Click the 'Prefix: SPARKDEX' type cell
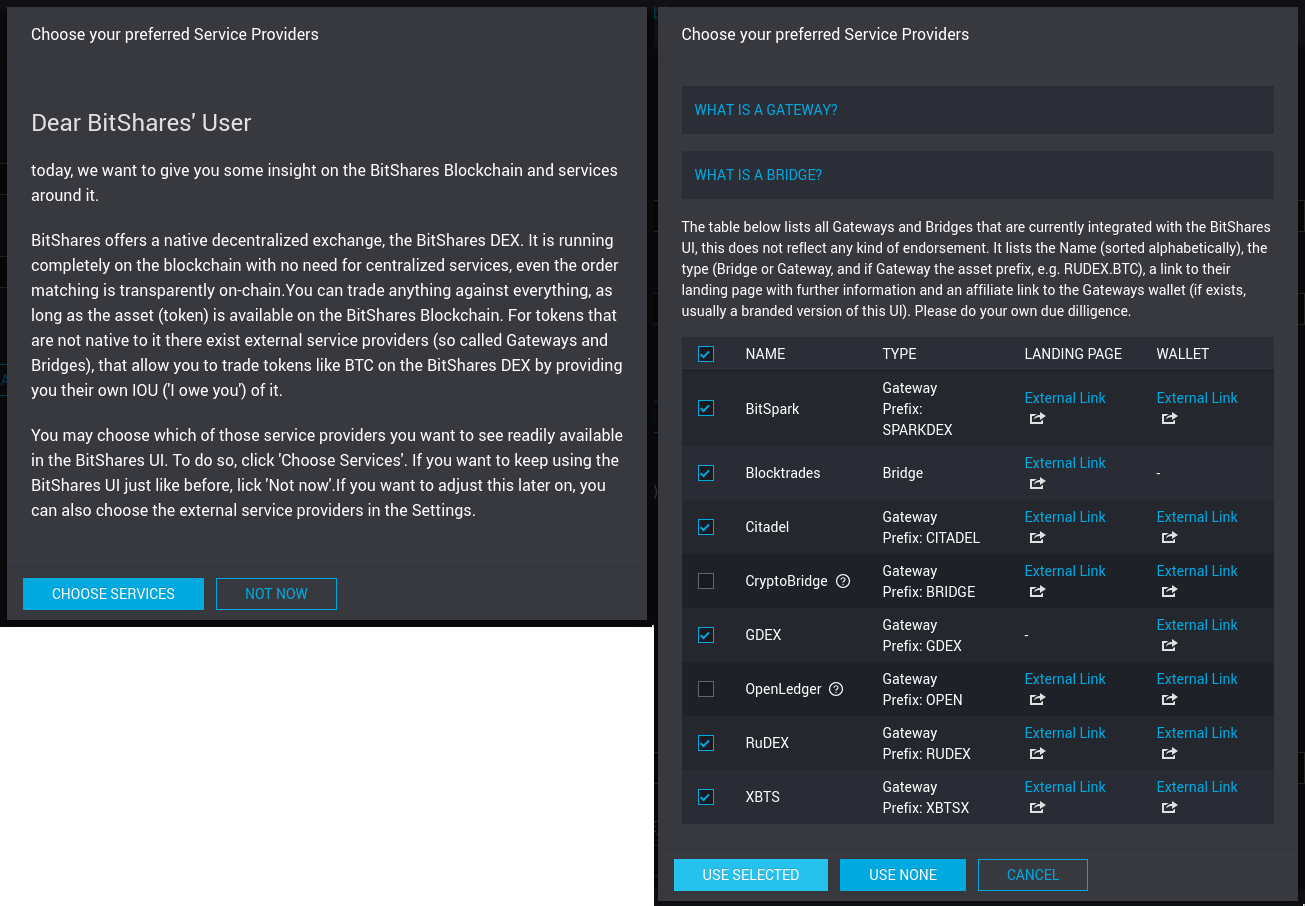The width and height of the screenshot is (1305, 906). tap(917, 419)
